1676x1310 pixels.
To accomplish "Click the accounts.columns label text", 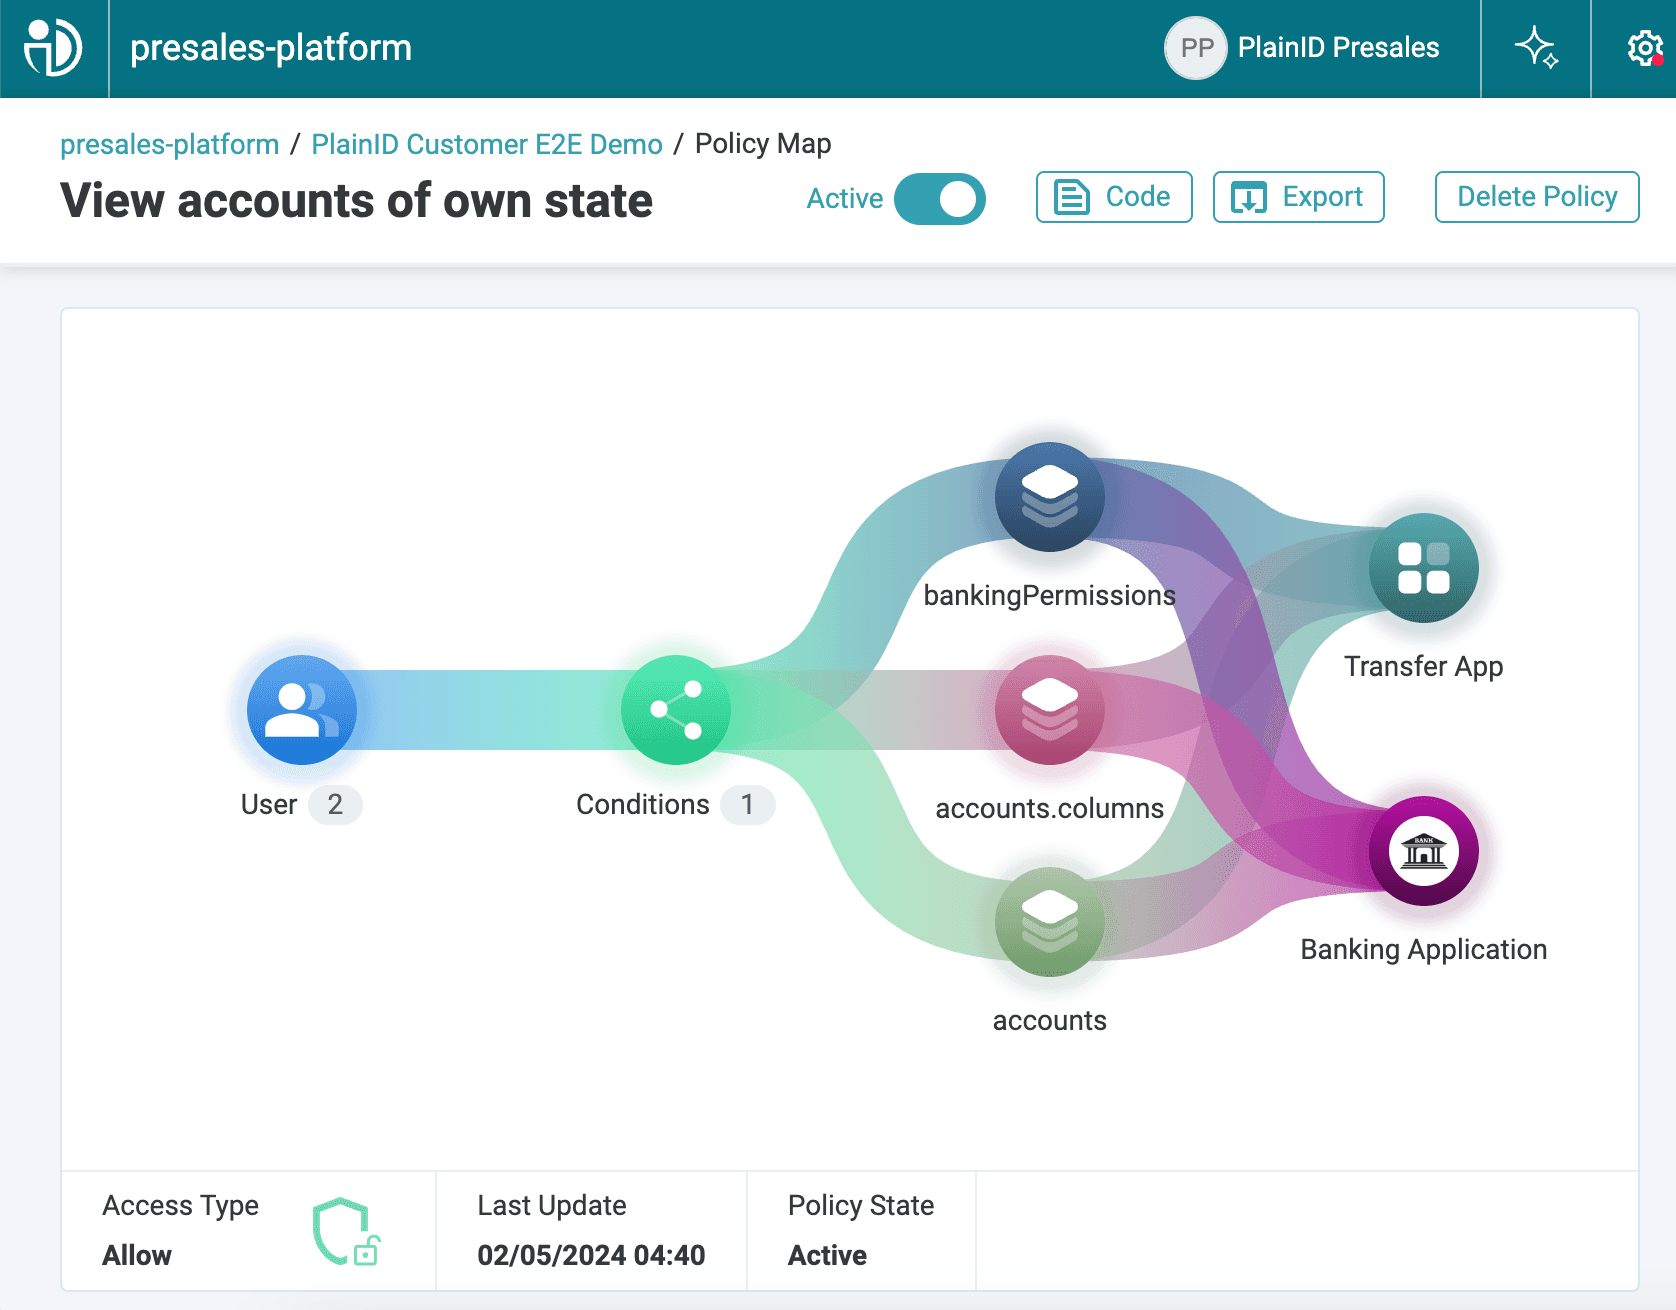I will [x=1050, y=808].
